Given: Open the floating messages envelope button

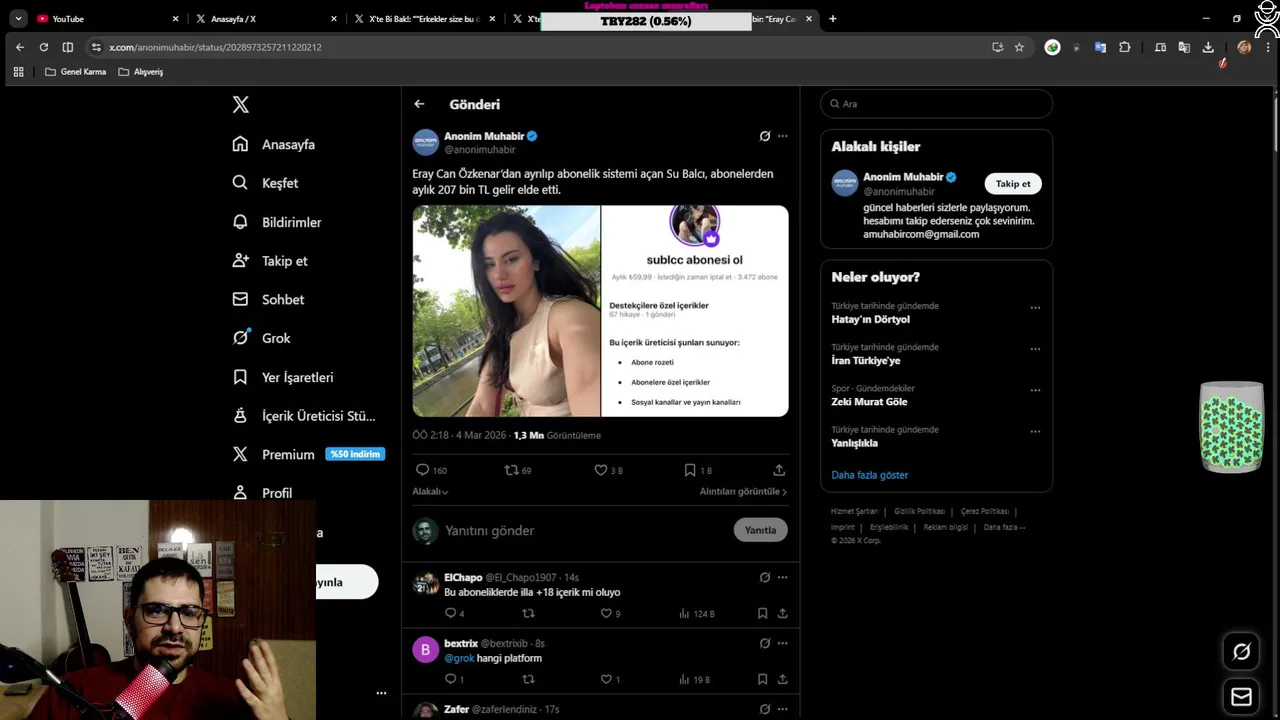Looking at the screenshot, I should [1241, 696].
